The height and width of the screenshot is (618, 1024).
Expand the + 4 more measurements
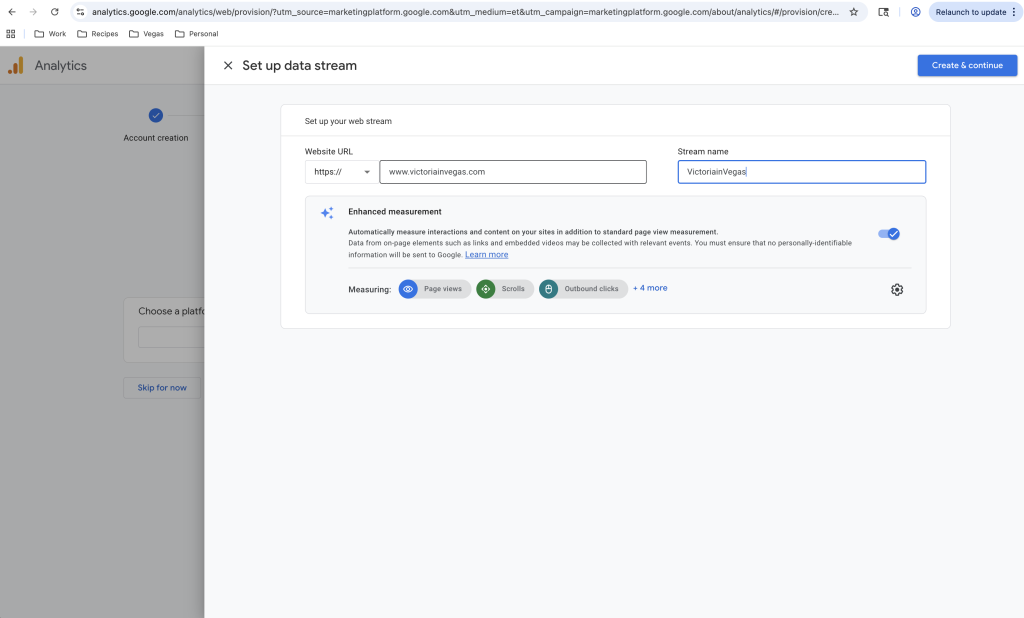coord(650,288)
